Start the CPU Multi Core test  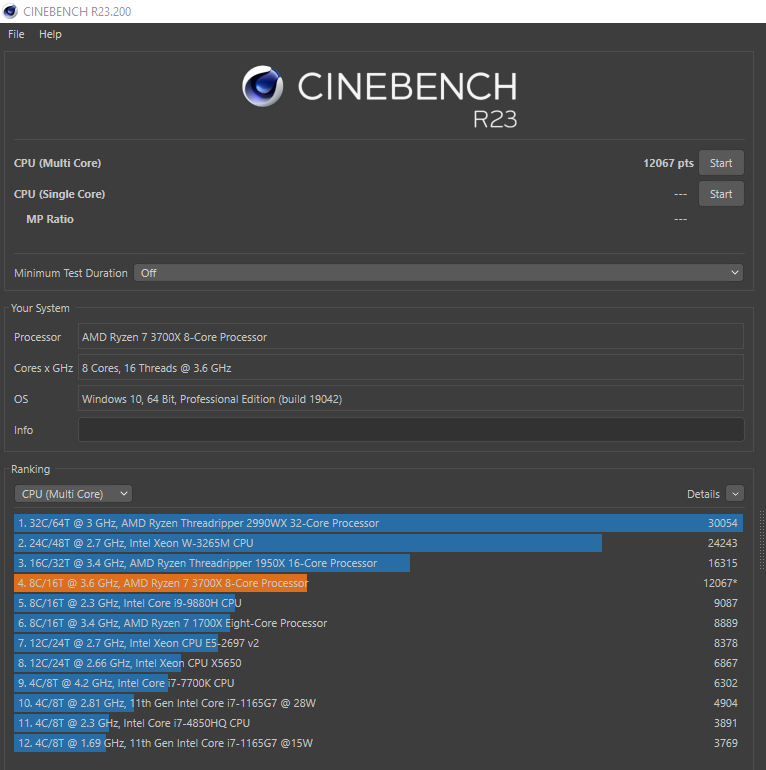coord(721,163)
